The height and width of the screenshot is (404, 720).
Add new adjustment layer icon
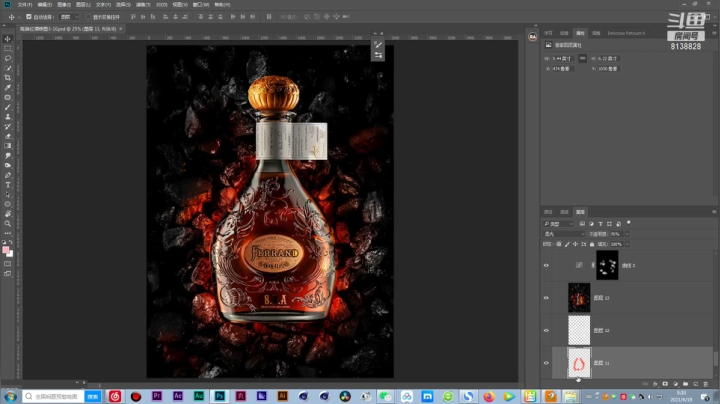(x=675, y=384)
